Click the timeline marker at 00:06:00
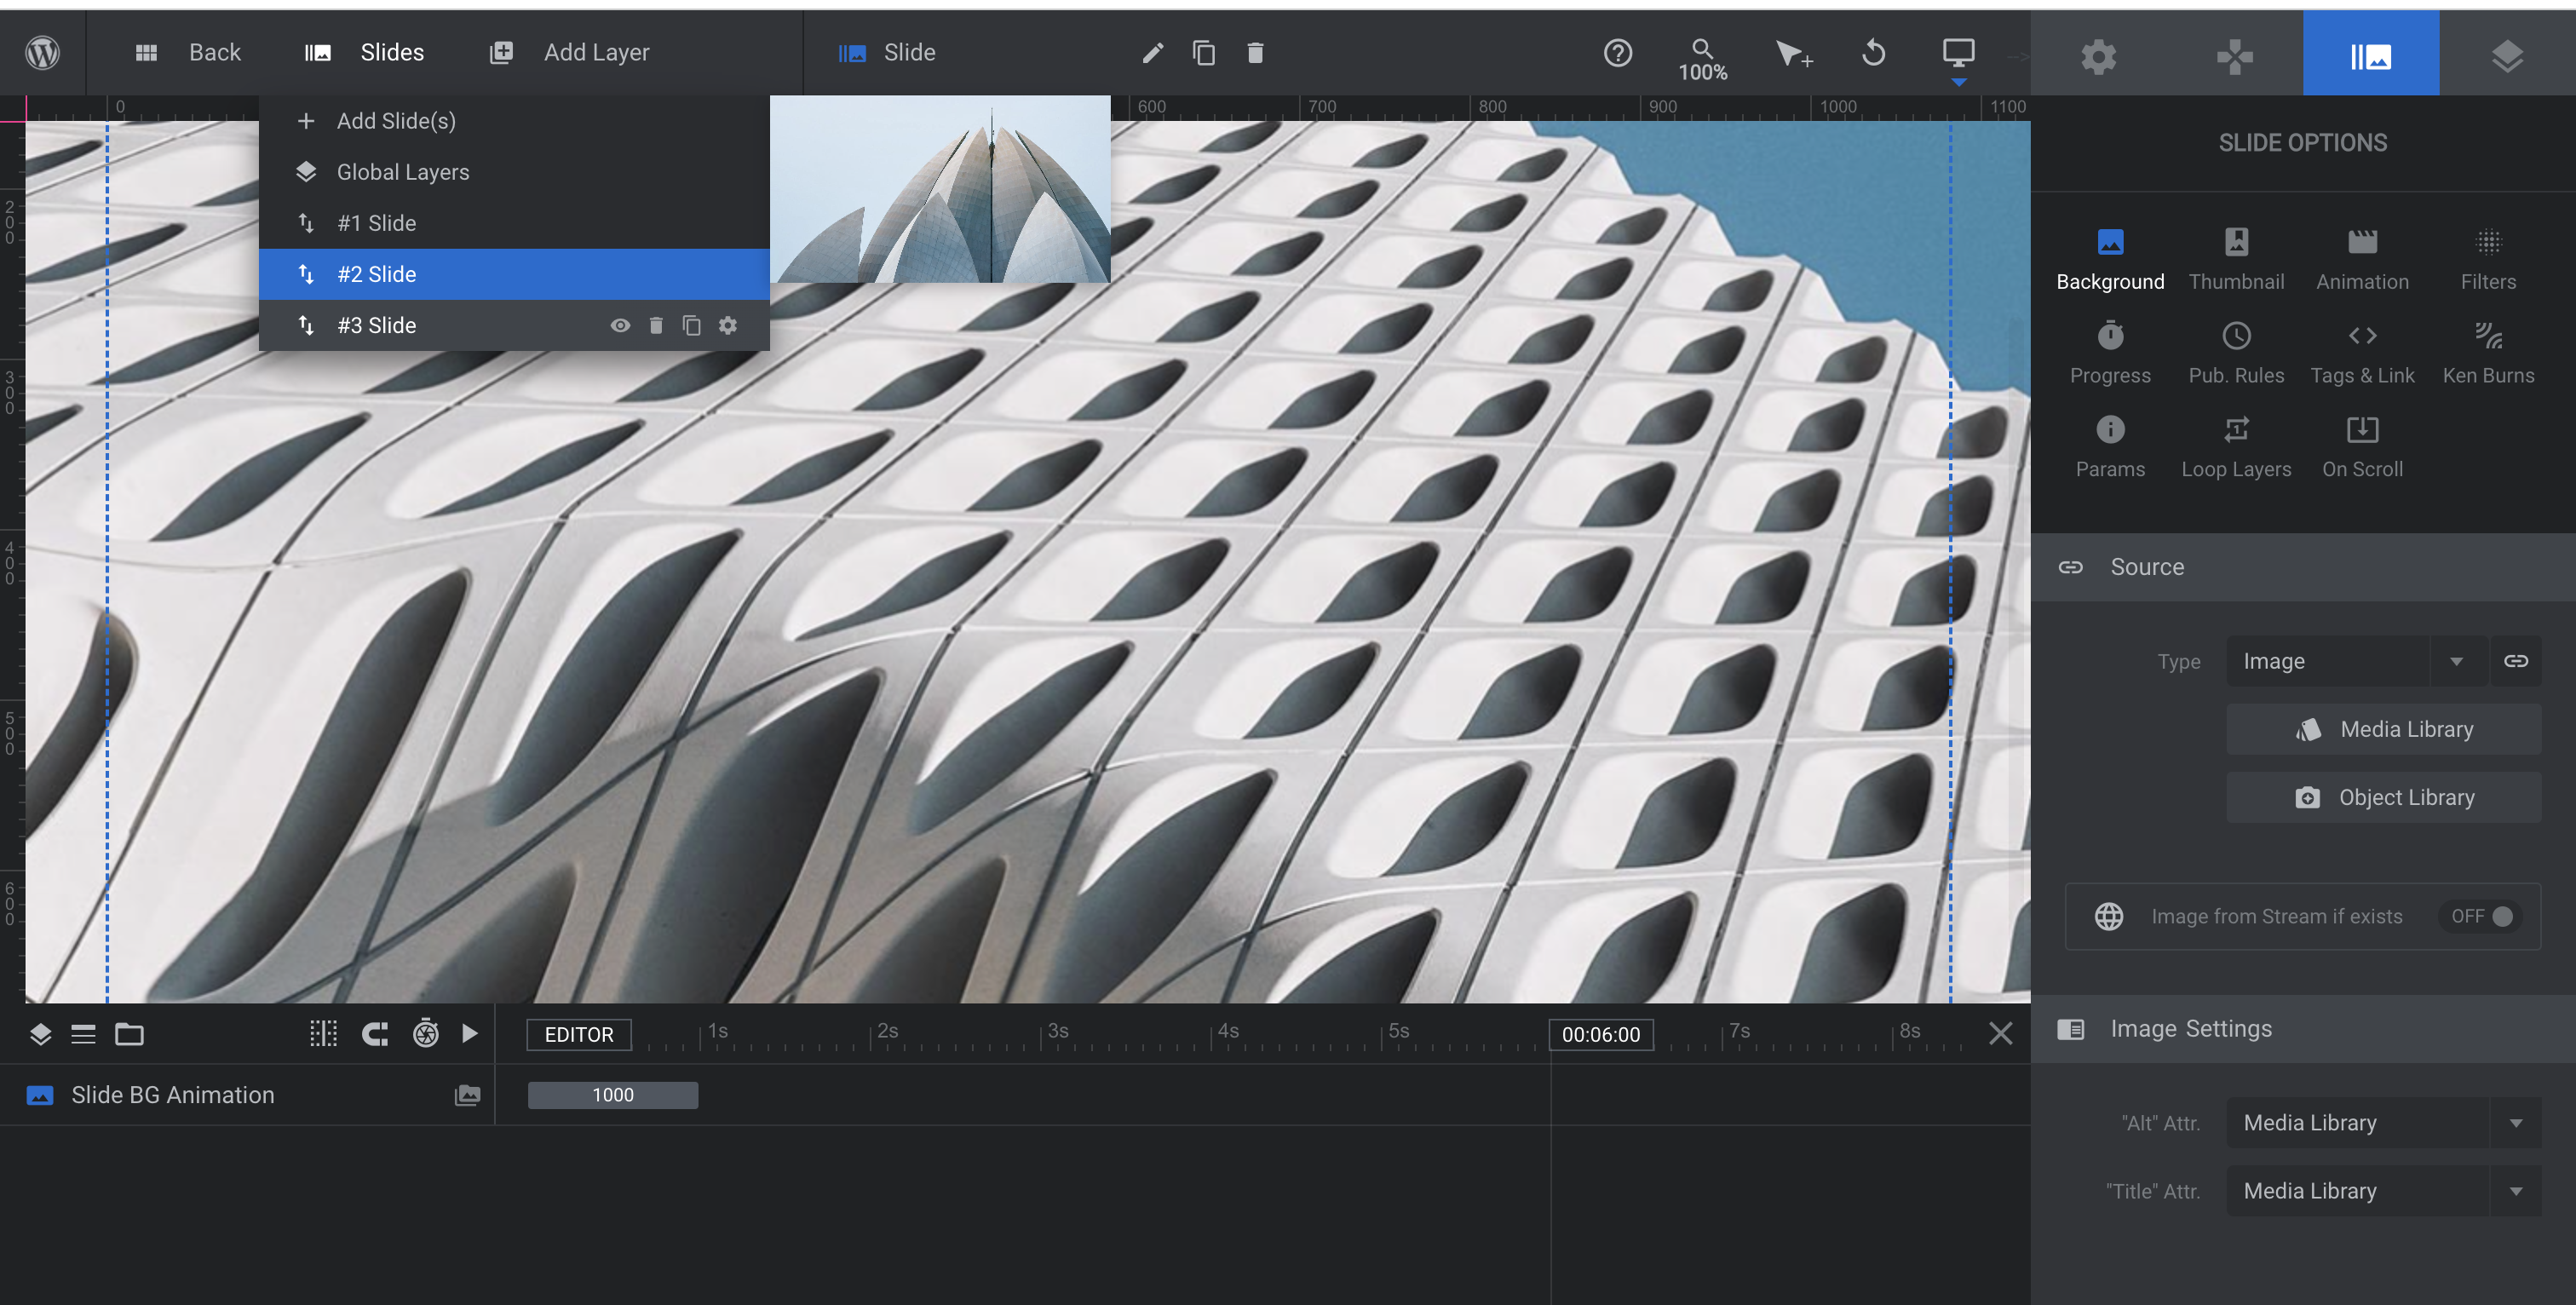 [x=1599, y=1035]
